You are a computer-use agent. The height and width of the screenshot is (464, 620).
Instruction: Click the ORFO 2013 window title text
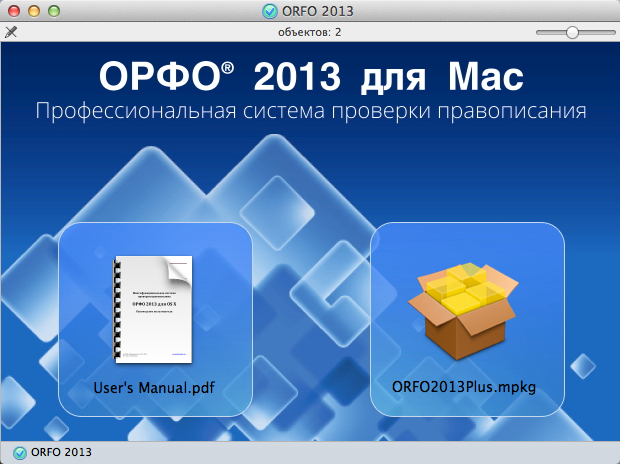318,11
